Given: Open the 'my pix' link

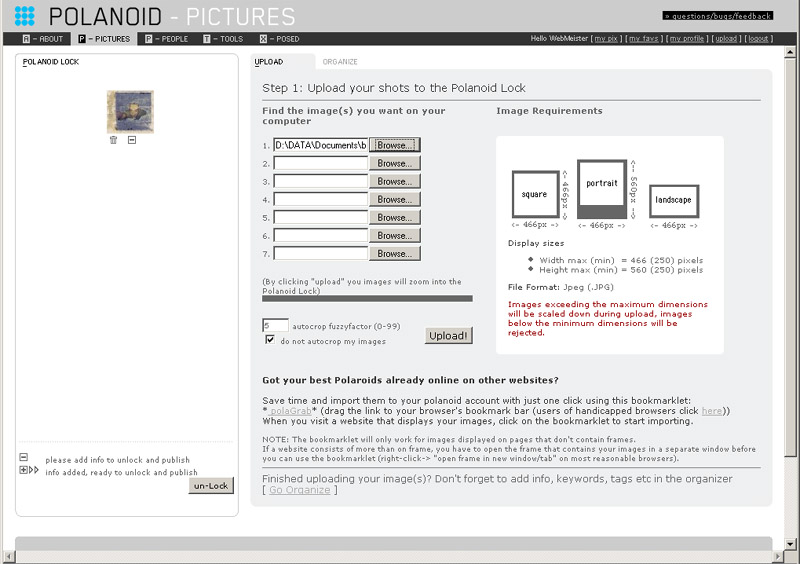Looking at the screenshot, I should pyautogui.click(x=606, y=39).
